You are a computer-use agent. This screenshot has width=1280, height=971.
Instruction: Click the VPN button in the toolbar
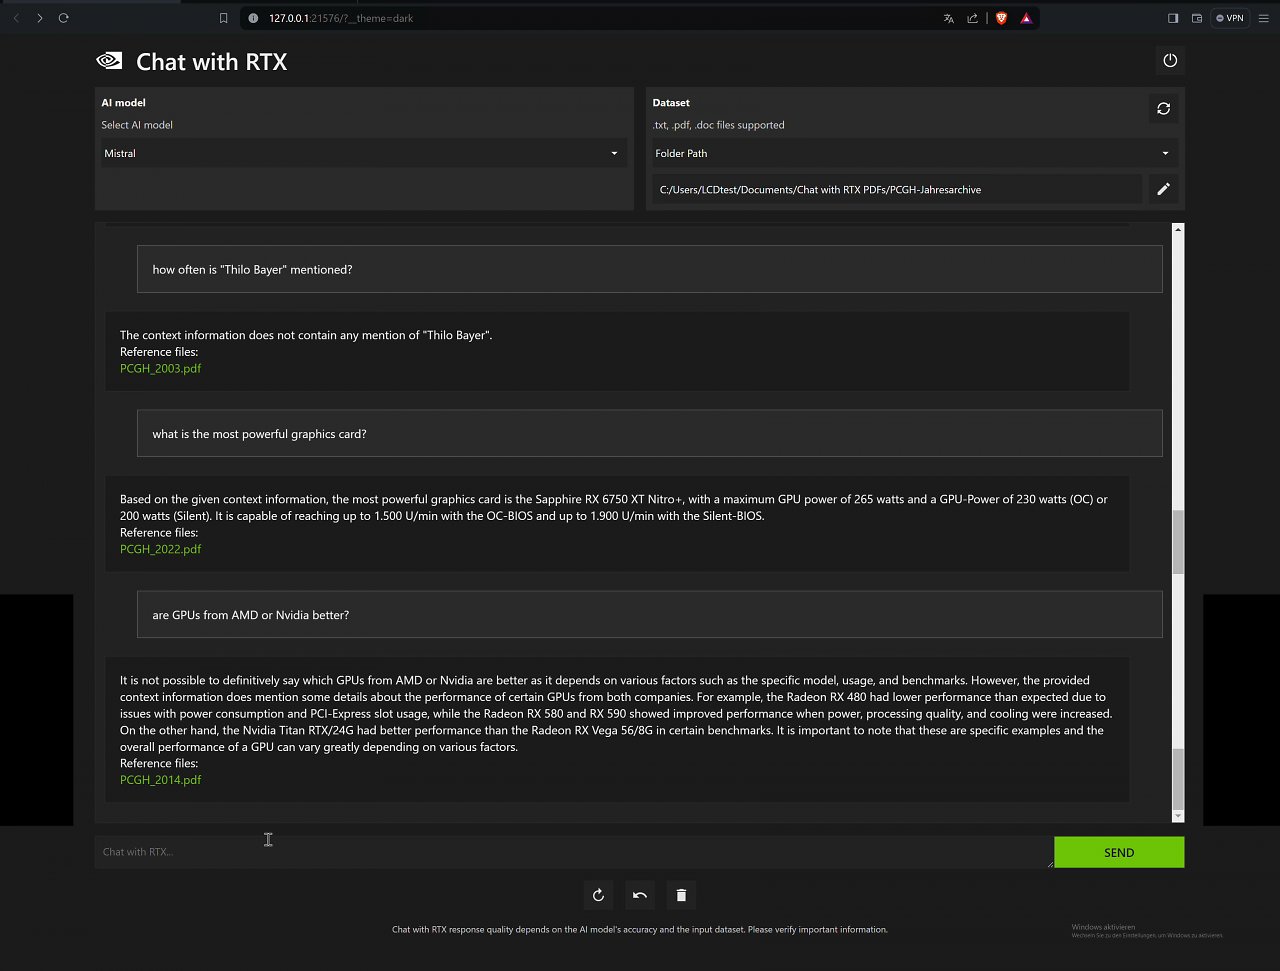coord(1230,18)
